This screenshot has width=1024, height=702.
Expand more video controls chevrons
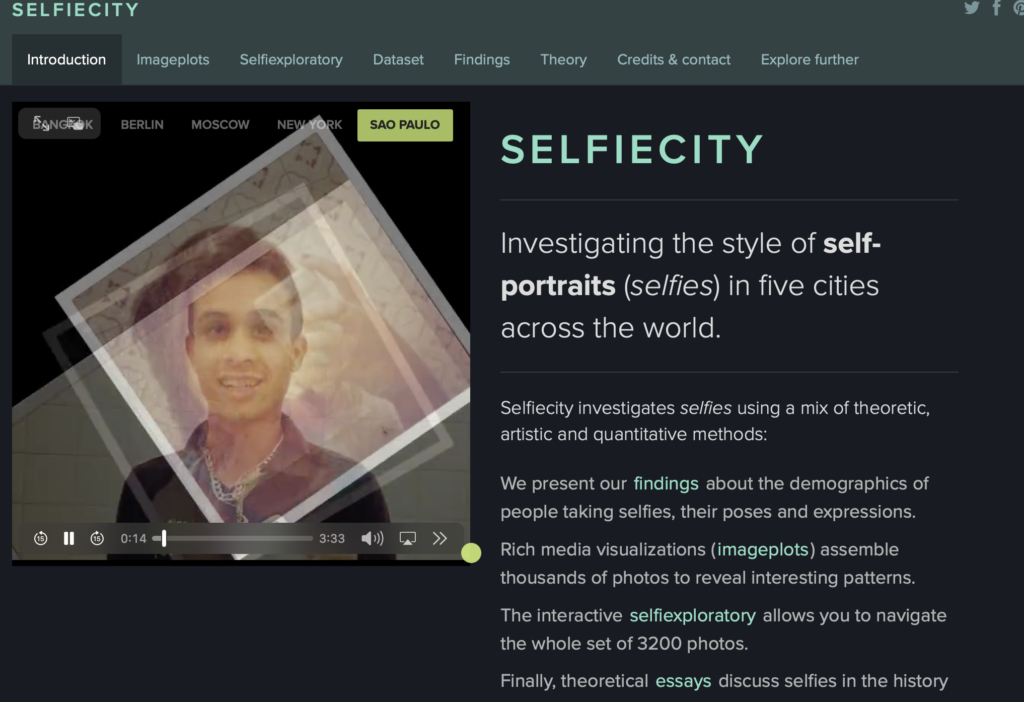coord(440,538)
